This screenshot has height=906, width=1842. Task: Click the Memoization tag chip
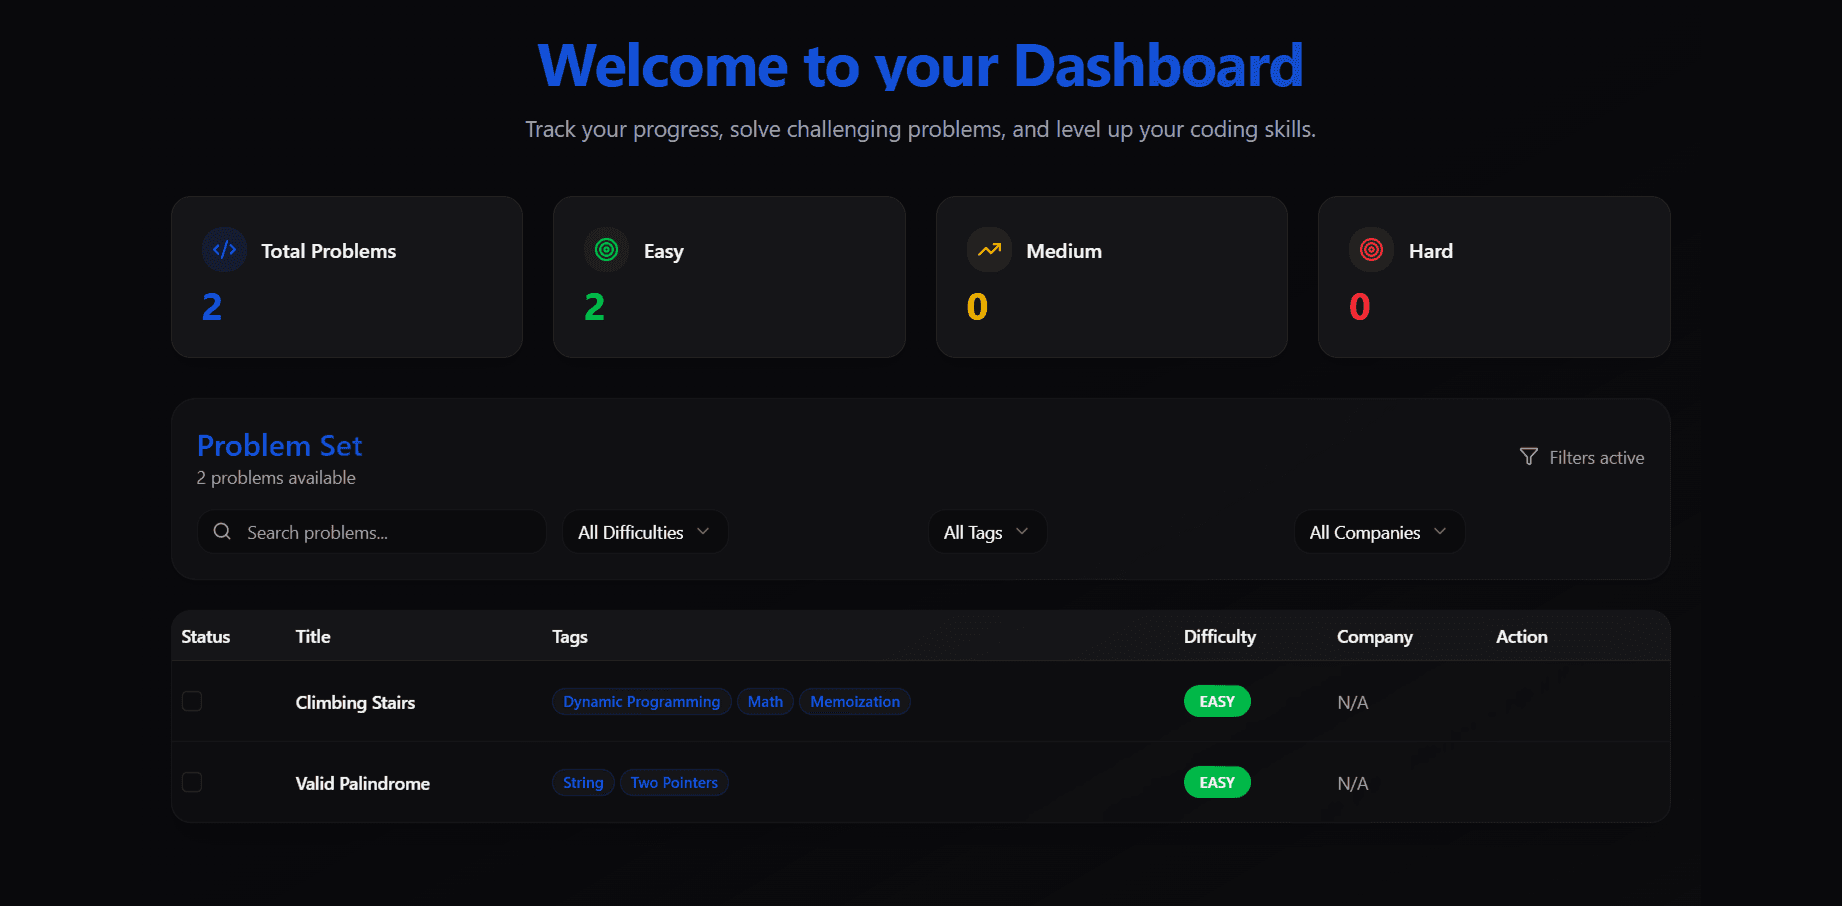click(x=854, y=702)
